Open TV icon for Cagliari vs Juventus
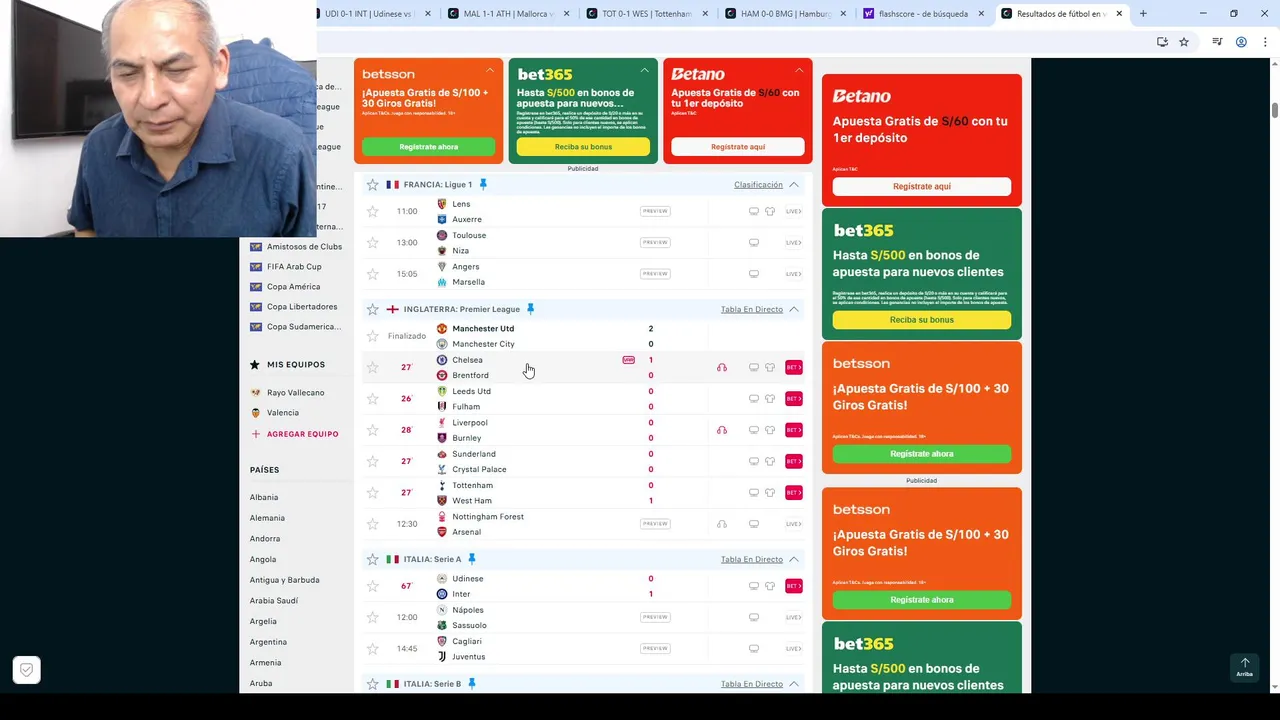 pyautogui.click(x=754, y=649)
